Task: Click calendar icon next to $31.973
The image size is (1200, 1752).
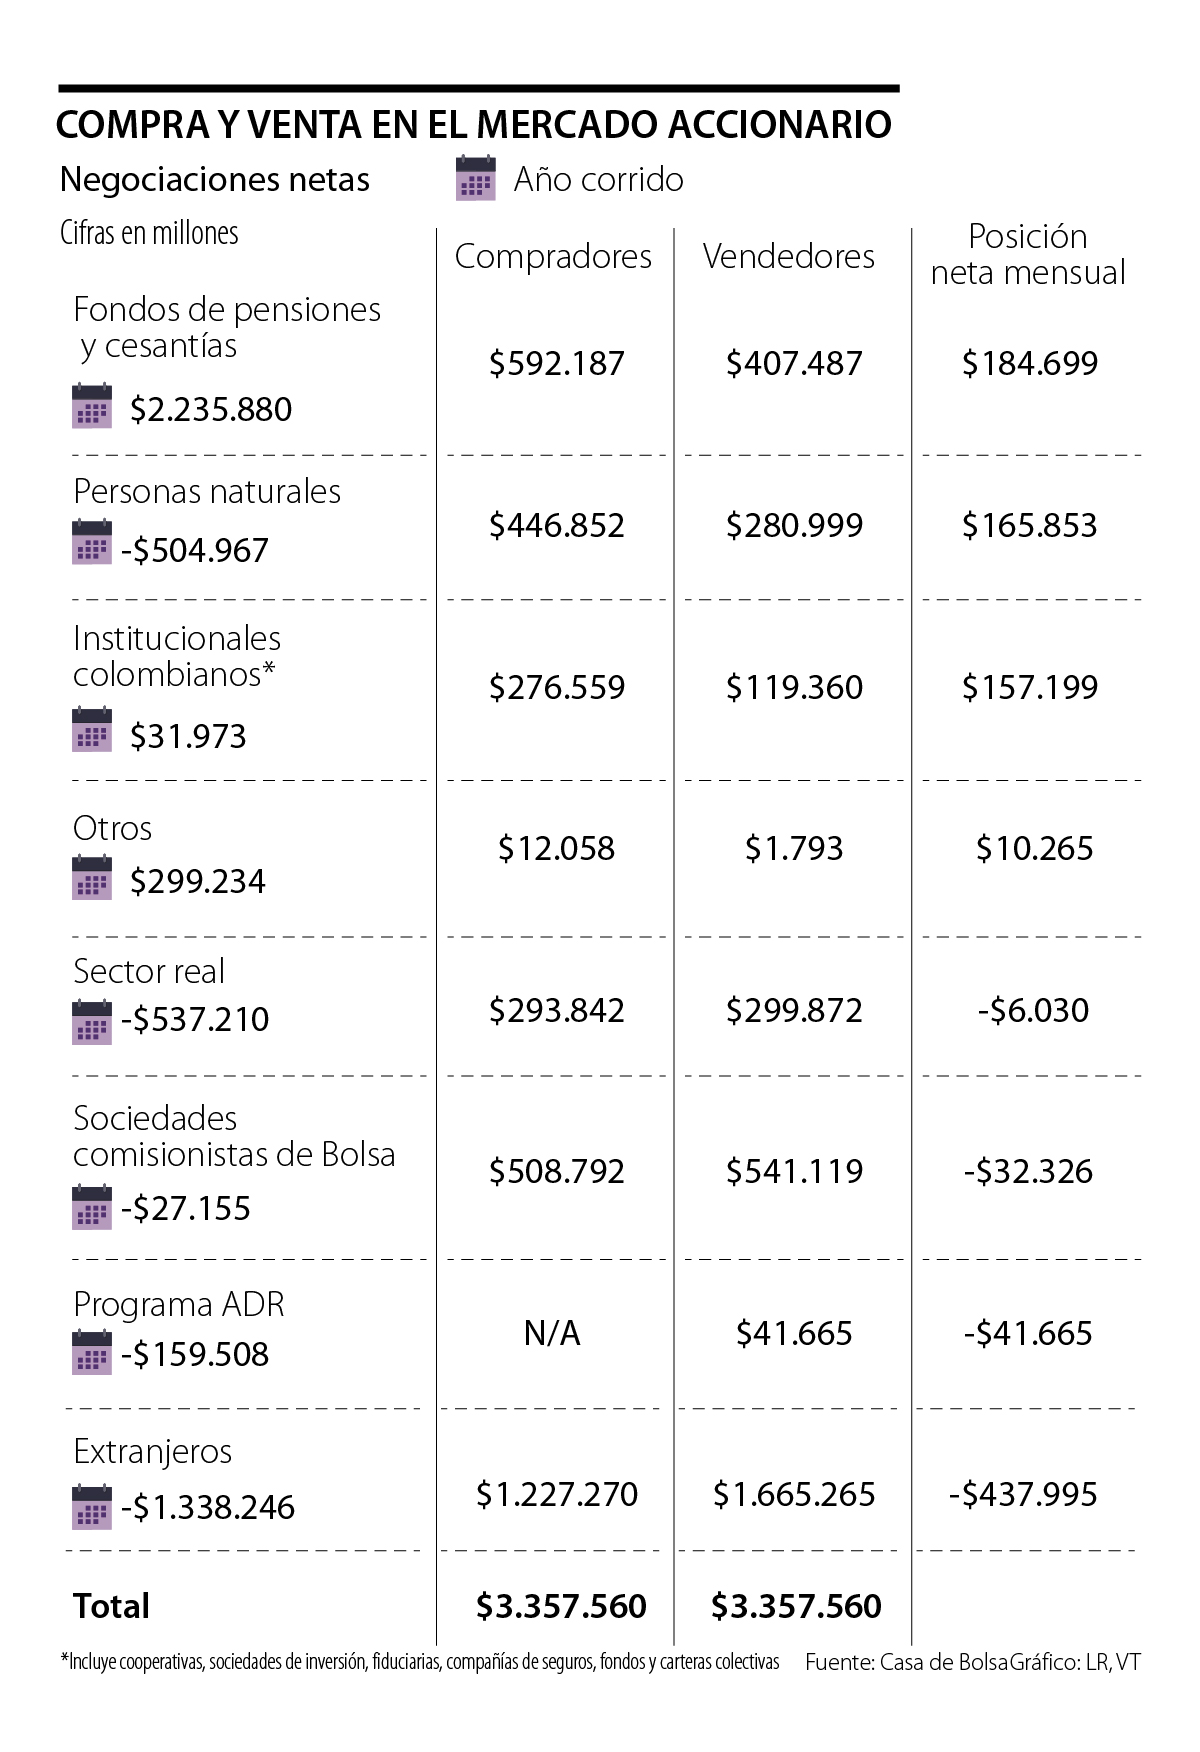Action: point(92,729)
